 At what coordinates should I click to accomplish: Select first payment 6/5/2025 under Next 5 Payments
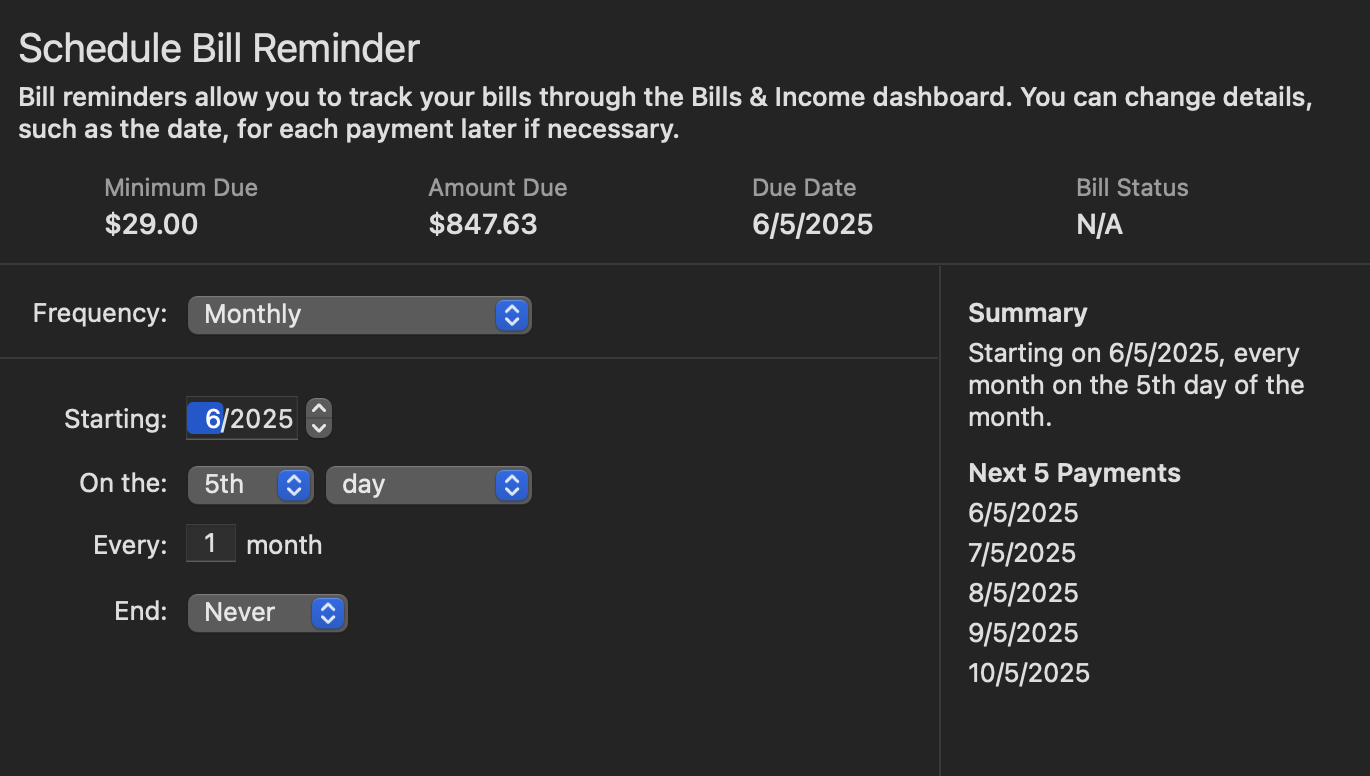pos(1023,513)
